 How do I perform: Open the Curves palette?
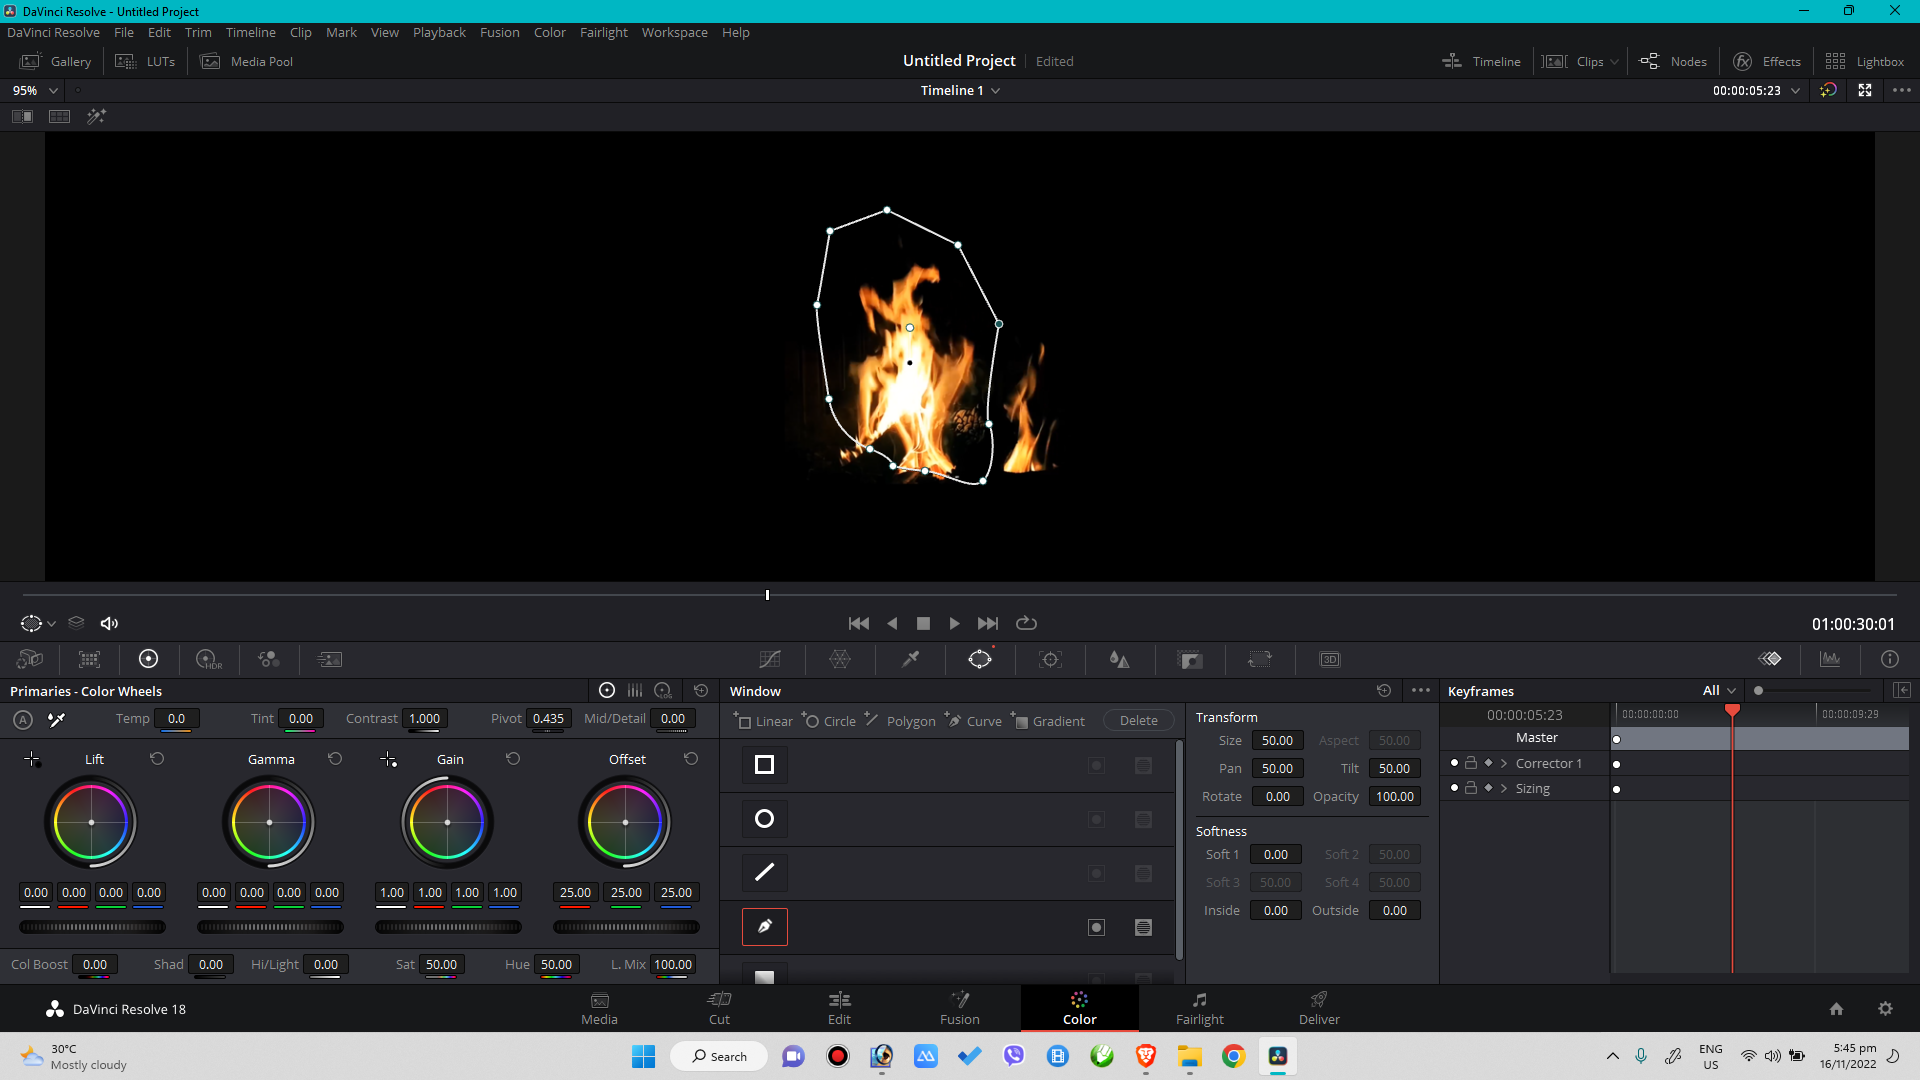click(x=770, y=659)
